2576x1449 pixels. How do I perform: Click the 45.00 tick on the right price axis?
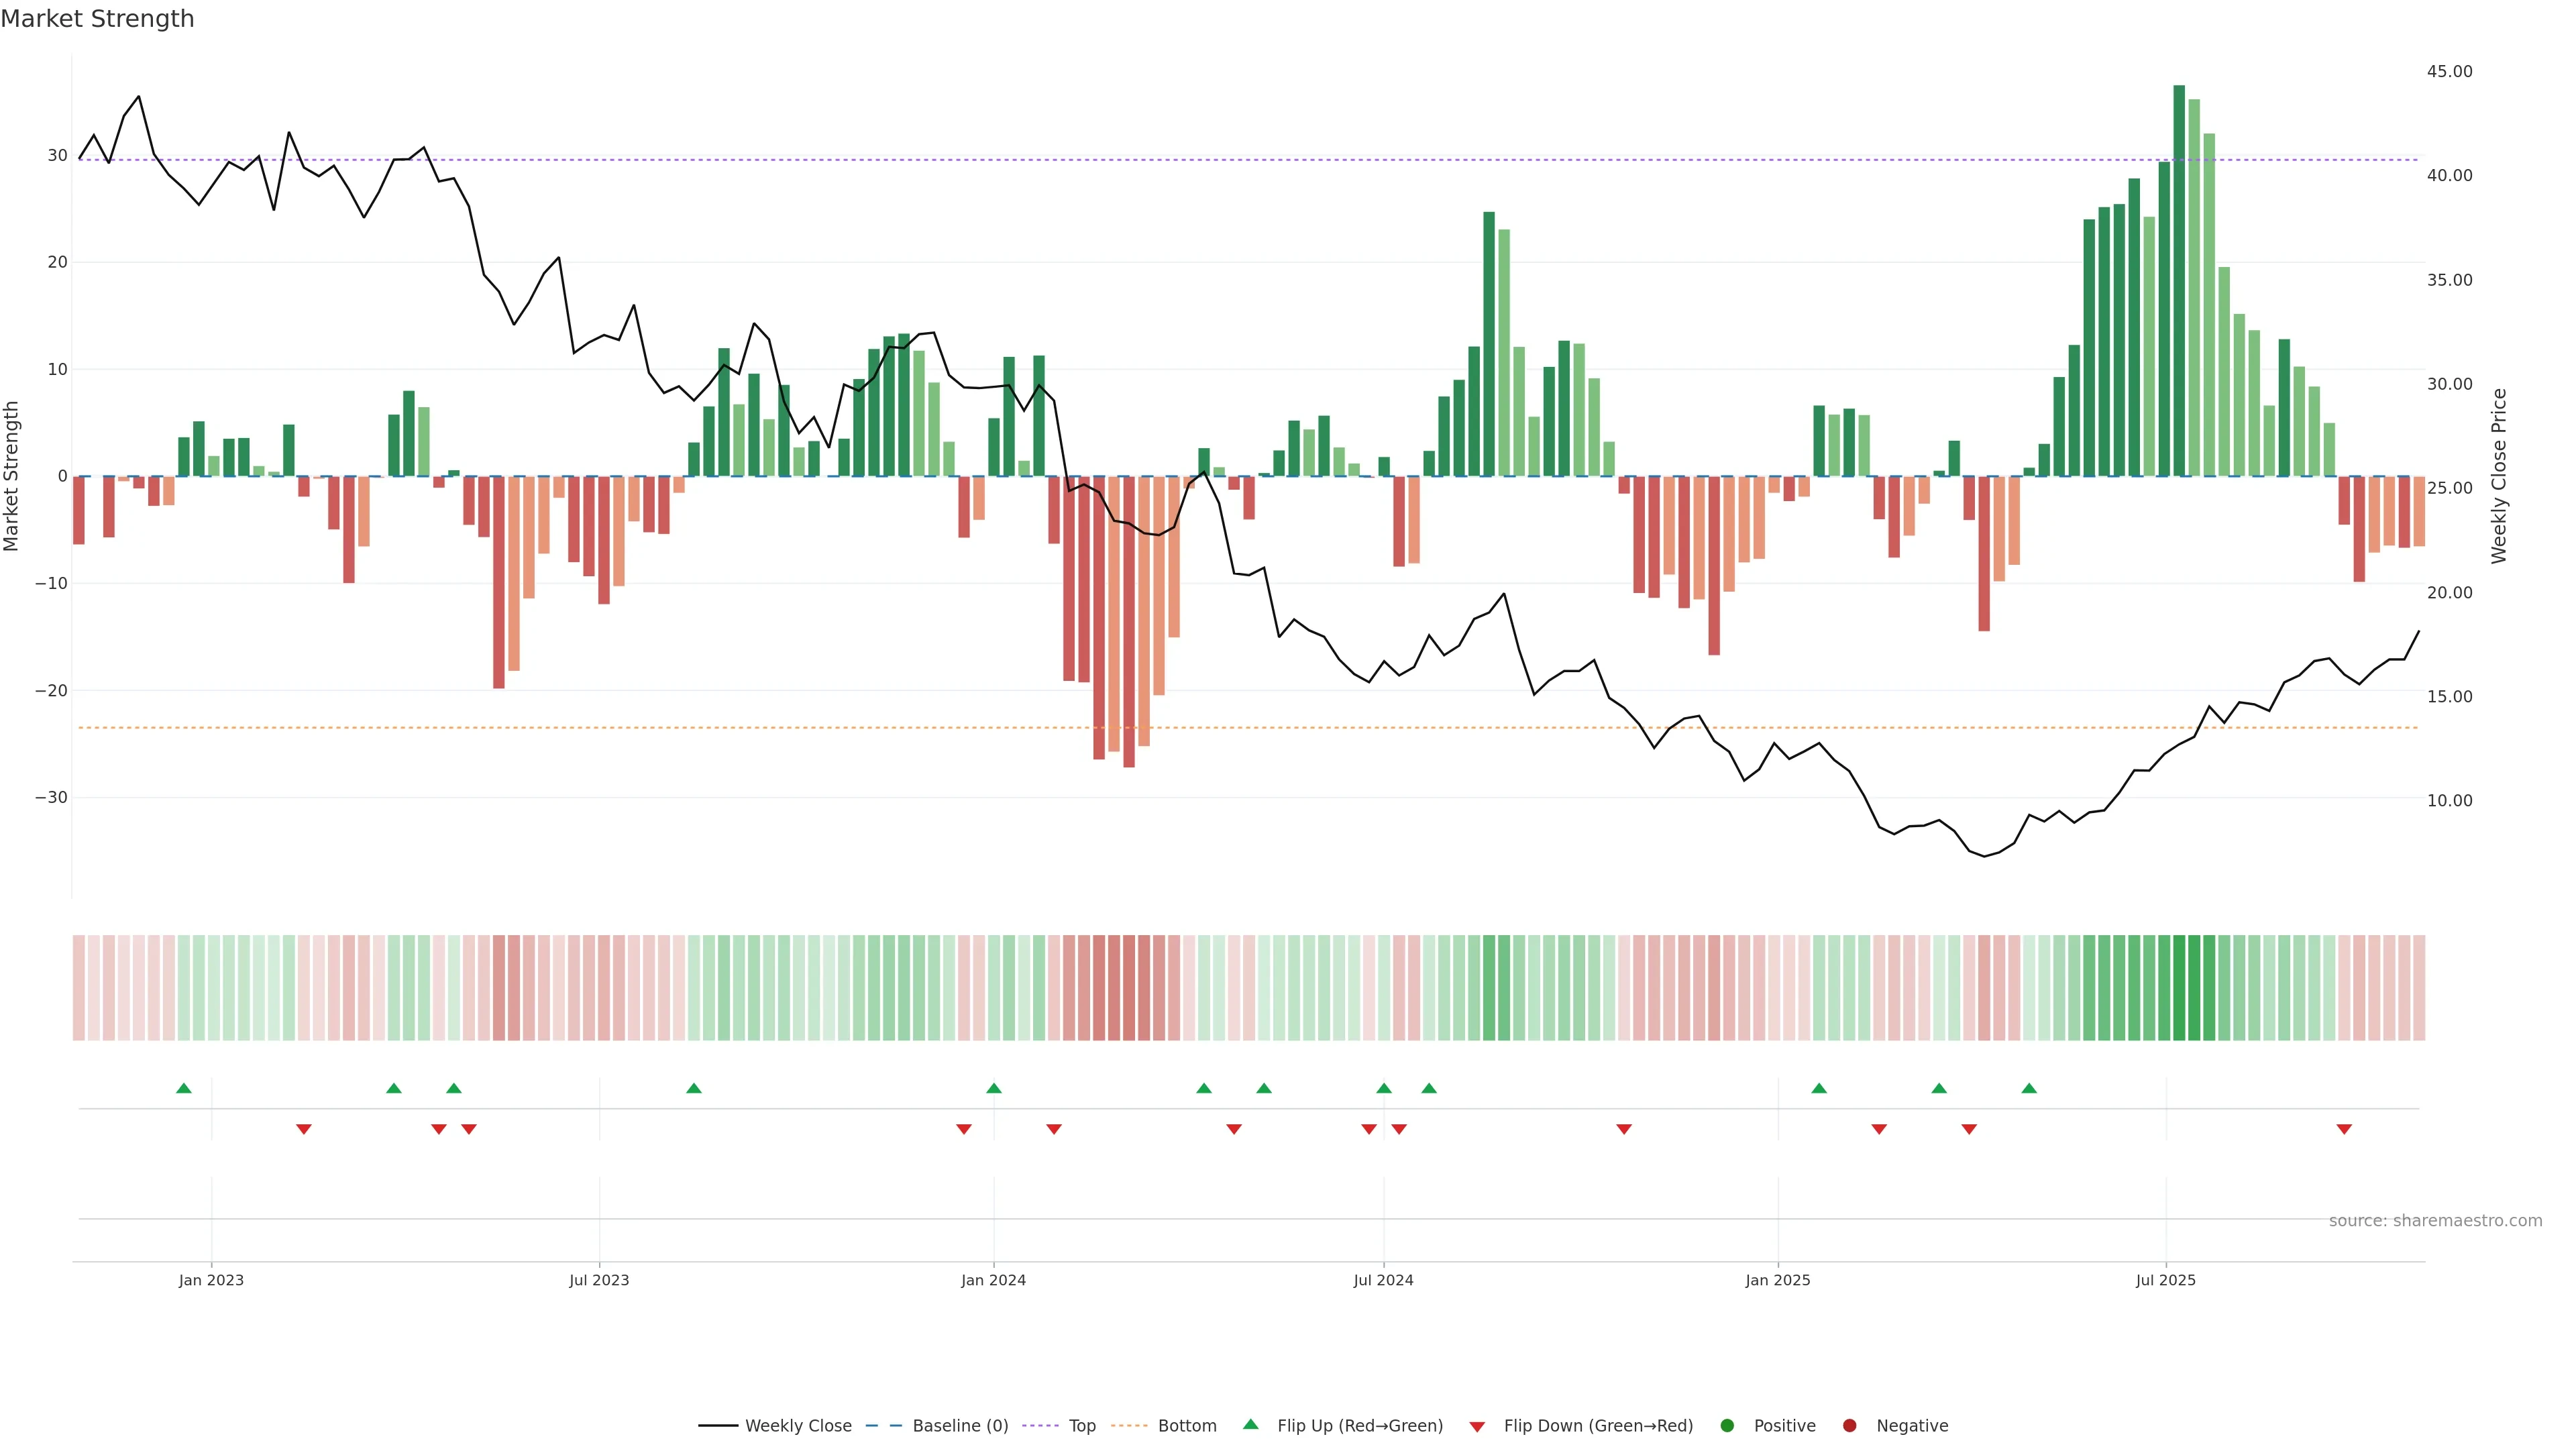[2449, 71]
